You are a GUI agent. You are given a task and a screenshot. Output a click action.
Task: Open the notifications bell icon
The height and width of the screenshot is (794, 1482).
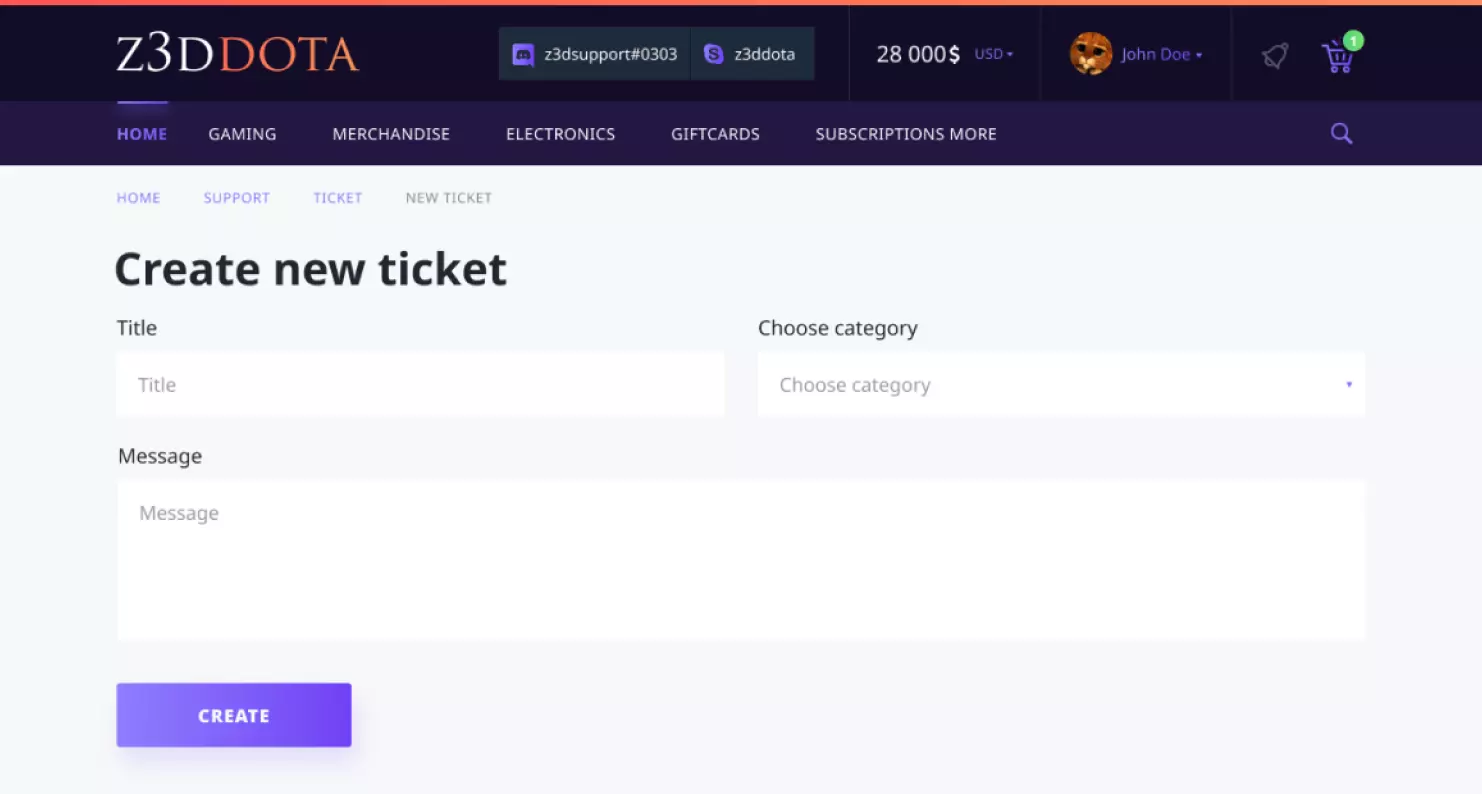(1275, 56)
